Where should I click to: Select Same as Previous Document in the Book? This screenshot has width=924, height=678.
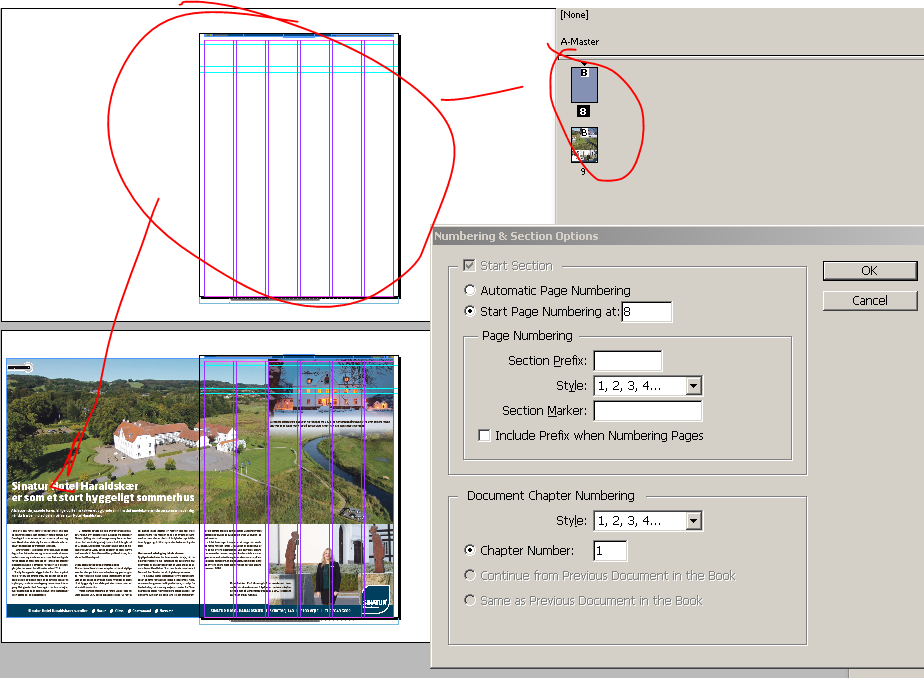click(470, 600)
